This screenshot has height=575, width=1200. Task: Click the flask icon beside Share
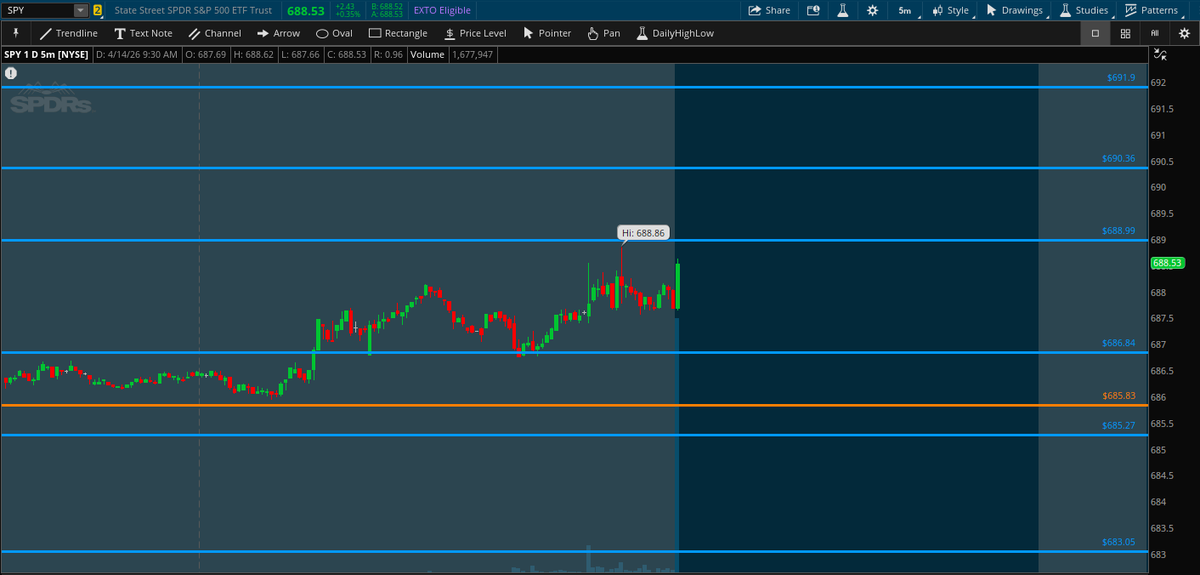coord(842,10)
